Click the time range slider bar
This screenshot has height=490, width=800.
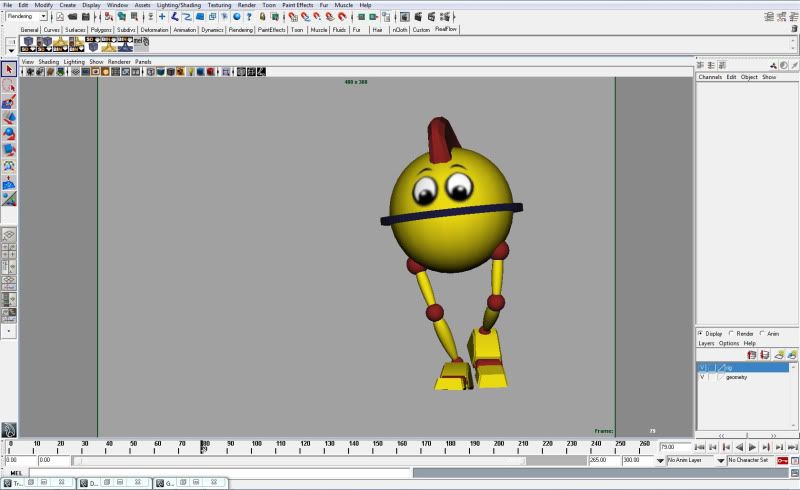(299, 461)
